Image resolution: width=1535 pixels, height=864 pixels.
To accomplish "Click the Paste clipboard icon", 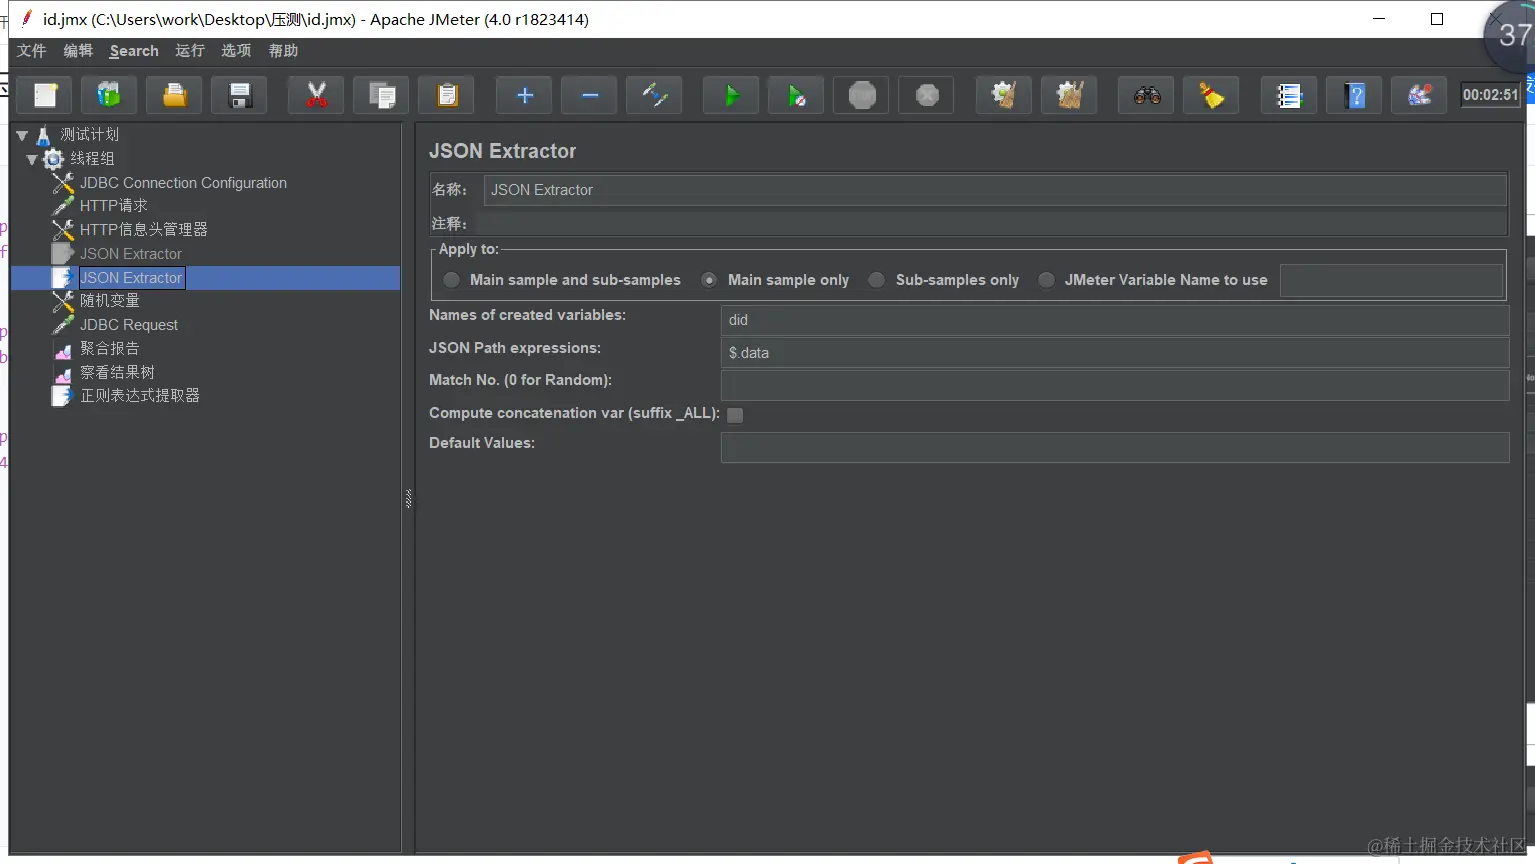I will (446, 95).
